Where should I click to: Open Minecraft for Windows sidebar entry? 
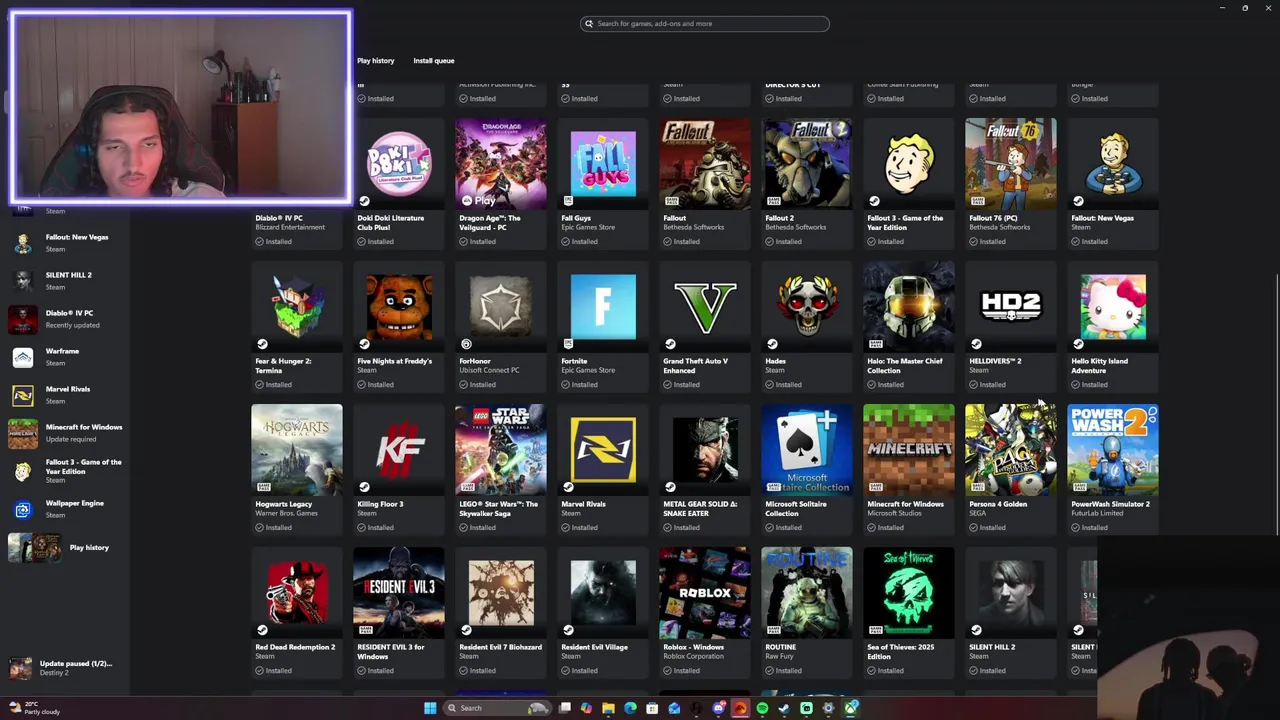(x=65, y=433)
